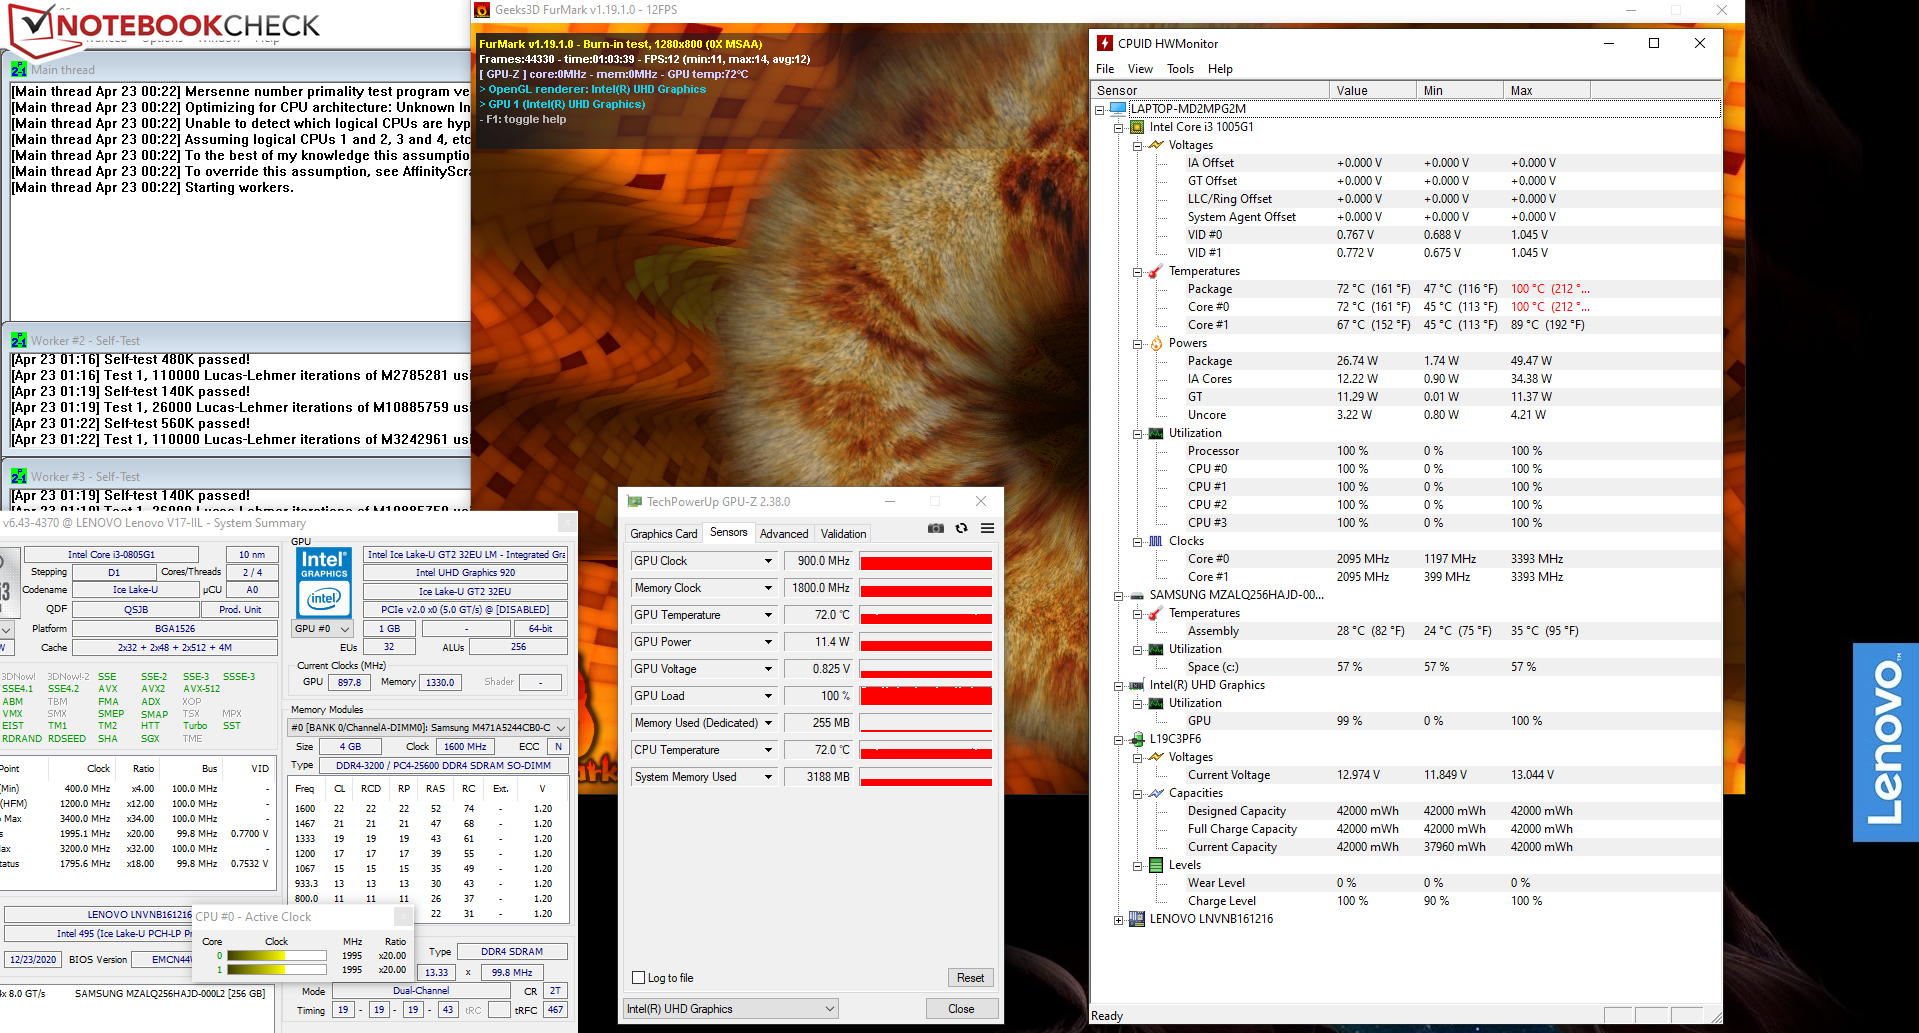Click the CPUID HWMonitor title bar lightning icon
Screen dimensions: 1919x1033
(x=1105, y=43)
